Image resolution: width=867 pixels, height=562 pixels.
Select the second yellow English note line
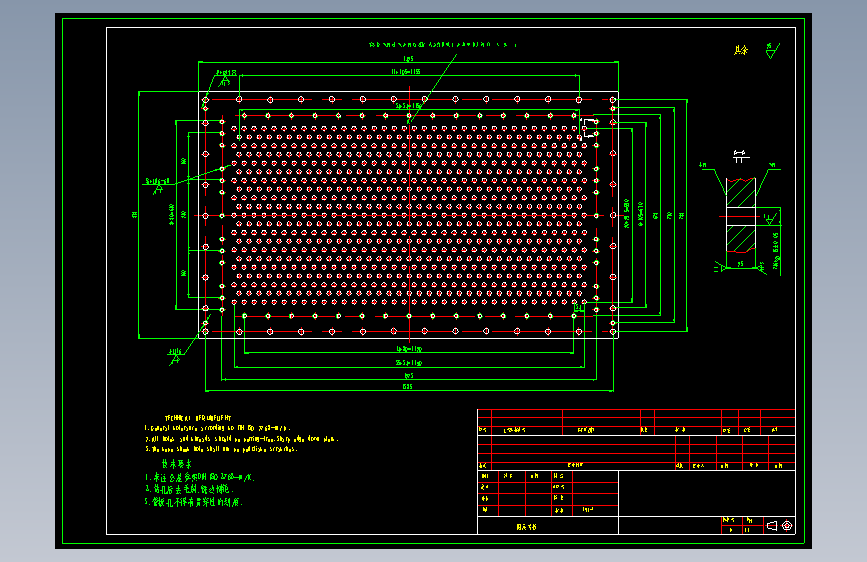pyautogui.click(x=242, y=439)
